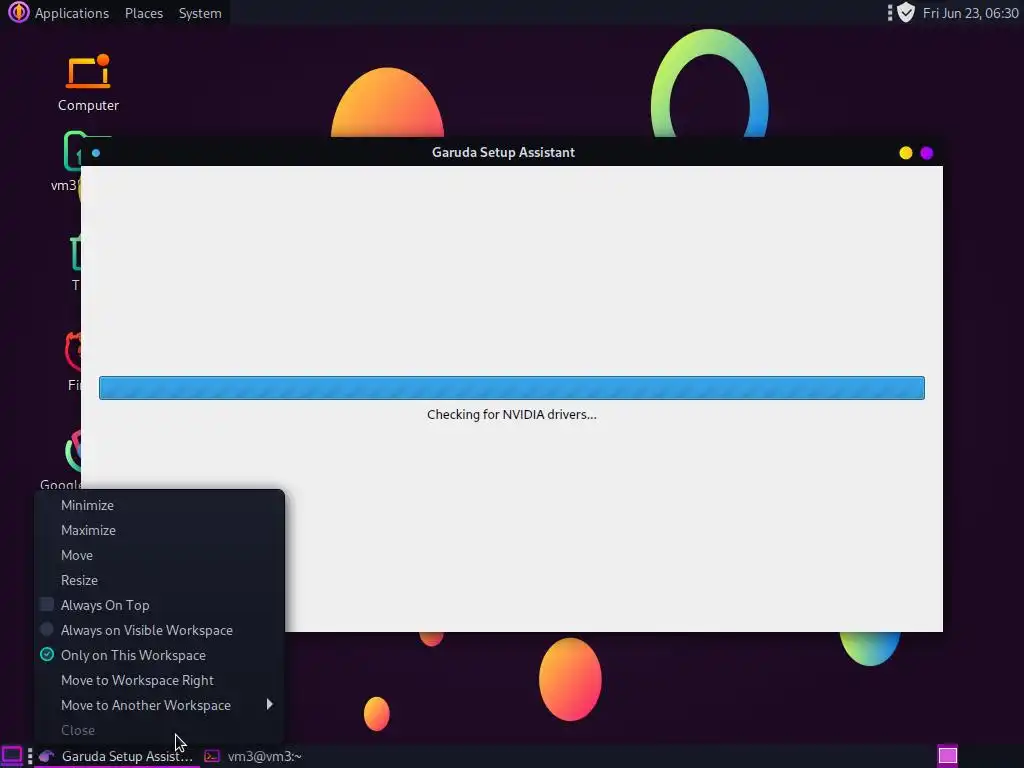Click the panel handle dots beside the shield

[889, 12]
